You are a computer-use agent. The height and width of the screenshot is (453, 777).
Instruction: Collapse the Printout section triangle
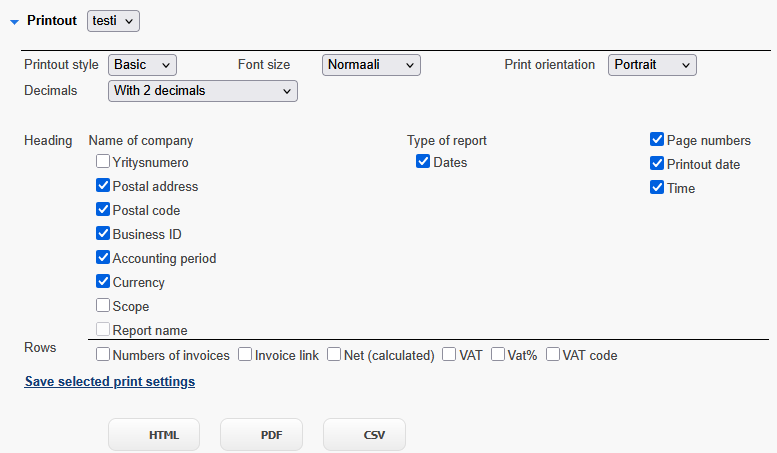[15, 22]
